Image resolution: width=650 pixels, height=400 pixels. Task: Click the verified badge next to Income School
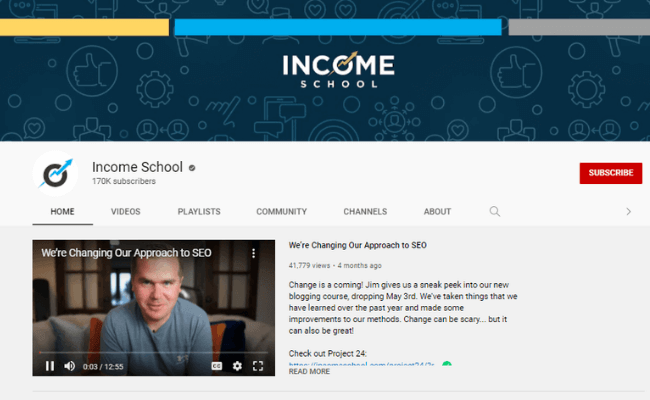coord(192,168)
